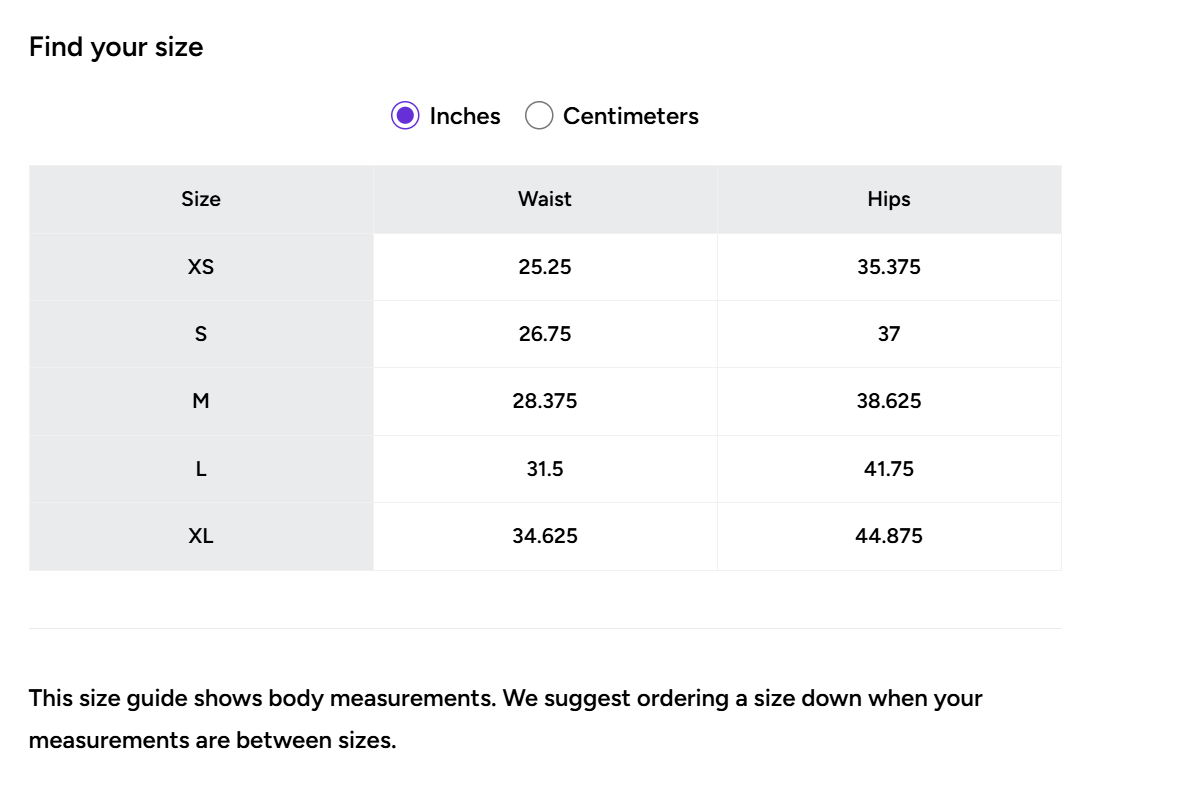Select the Inches radio button
The image size is (1188, 803).
404,116
